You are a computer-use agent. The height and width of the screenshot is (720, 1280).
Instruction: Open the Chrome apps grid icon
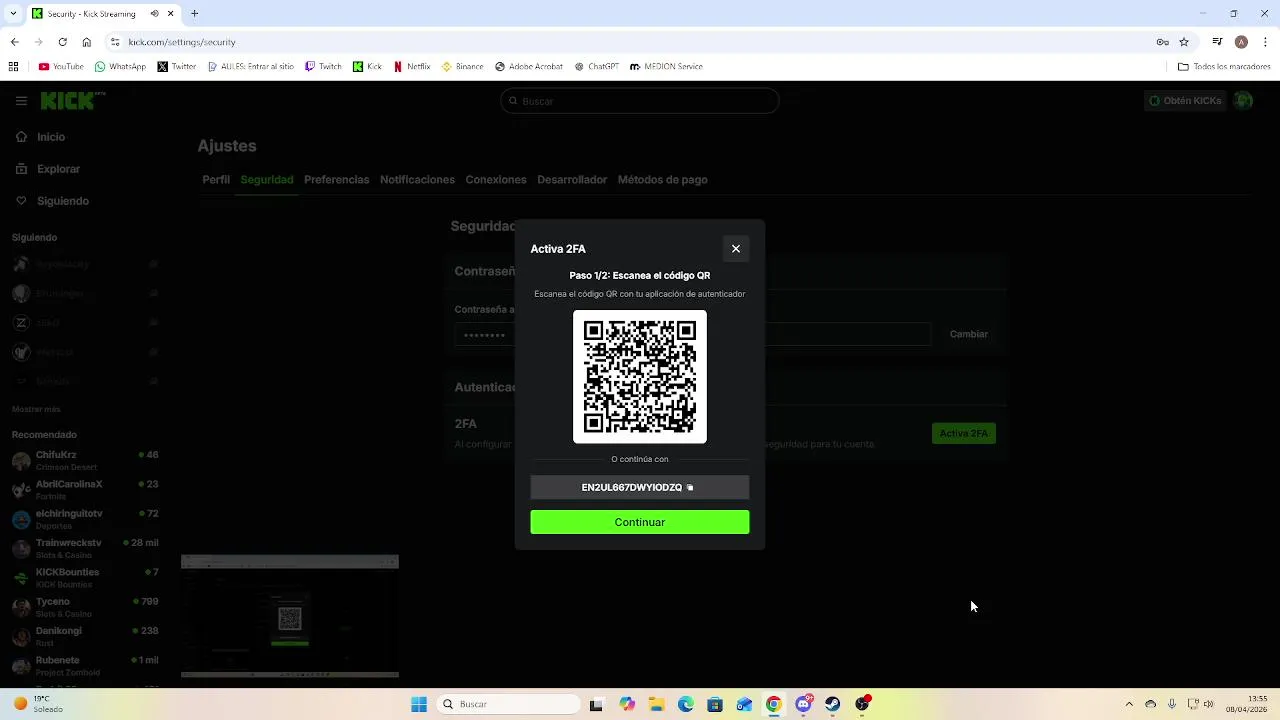pyautogui.click(x=13, y=67)
